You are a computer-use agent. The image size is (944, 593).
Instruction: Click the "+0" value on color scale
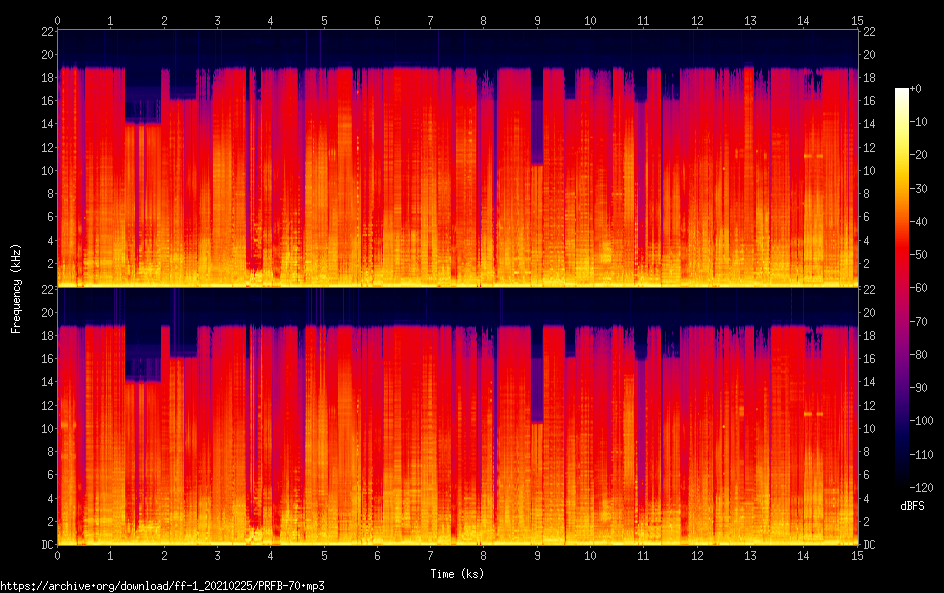[x=915, y=88]
